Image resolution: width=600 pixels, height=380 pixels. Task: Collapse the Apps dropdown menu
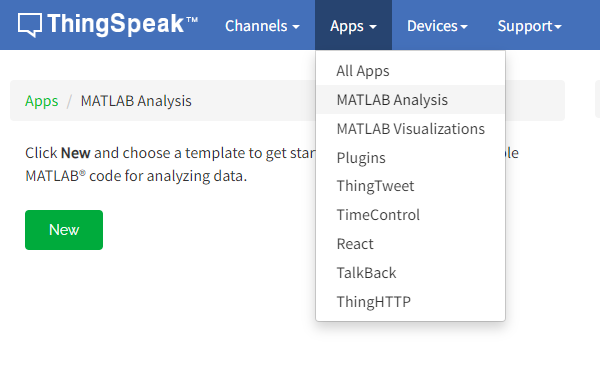[353, 26]
